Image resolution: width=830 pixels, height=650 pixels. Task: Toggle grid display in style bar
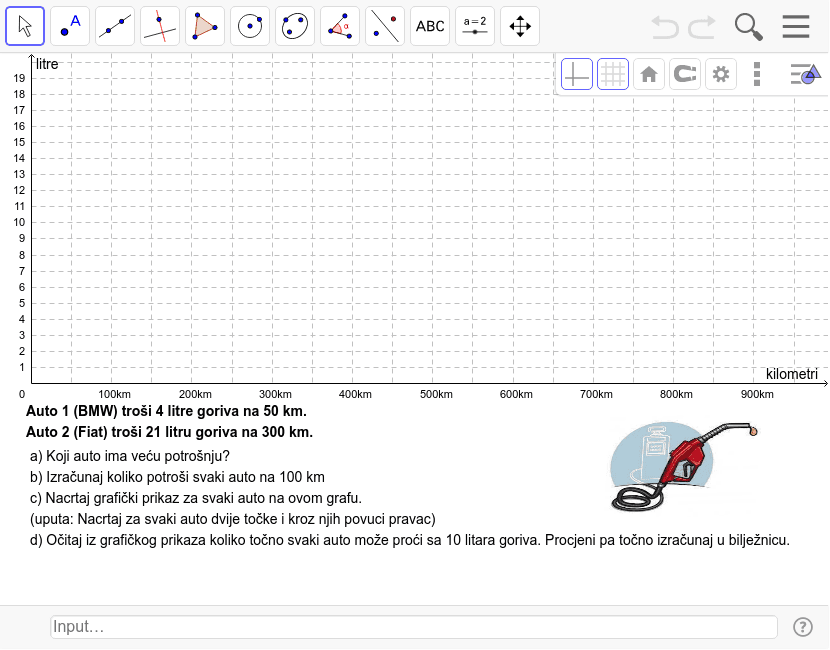[x=613, y=74]
